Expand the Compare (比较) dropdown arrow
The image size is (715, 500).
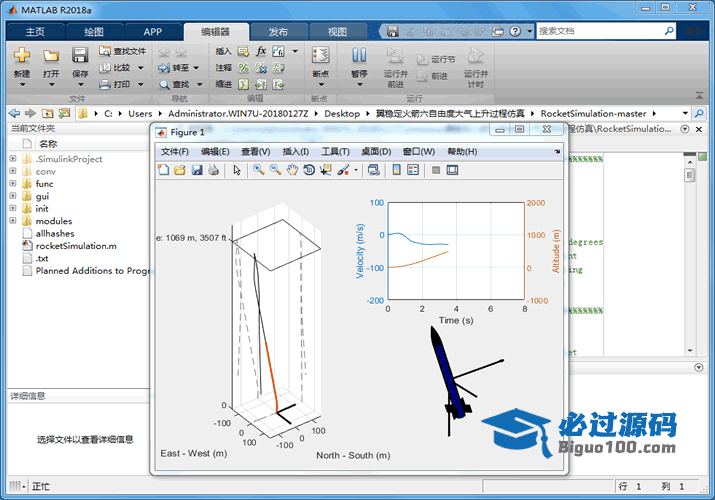[140, 68]
